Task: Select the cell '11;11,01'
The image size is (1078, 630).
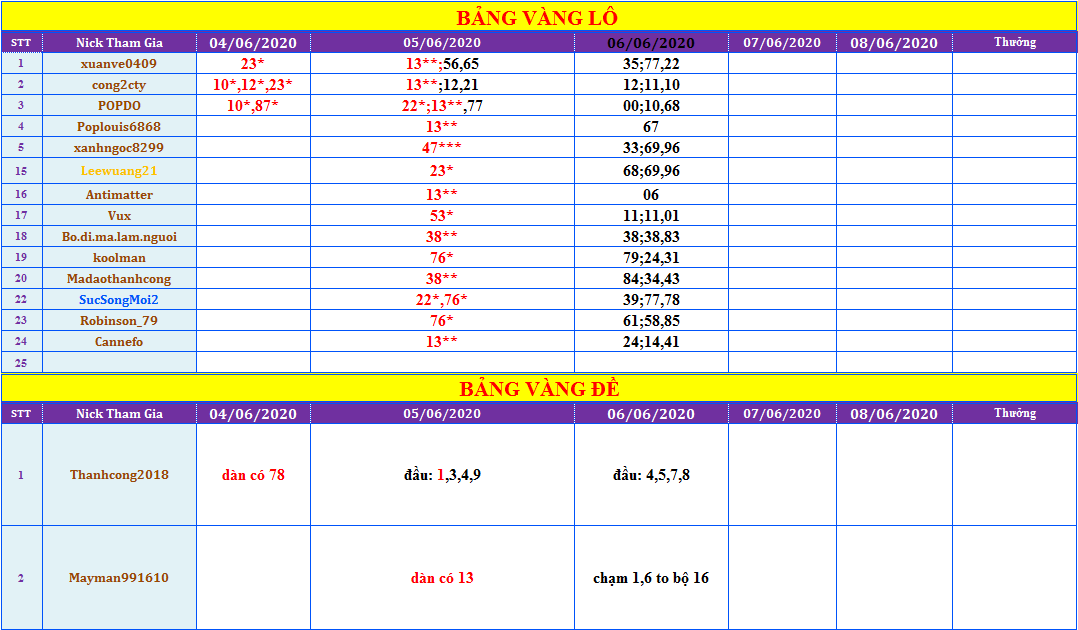Action: pyautogui.click(x=651, y=216)
